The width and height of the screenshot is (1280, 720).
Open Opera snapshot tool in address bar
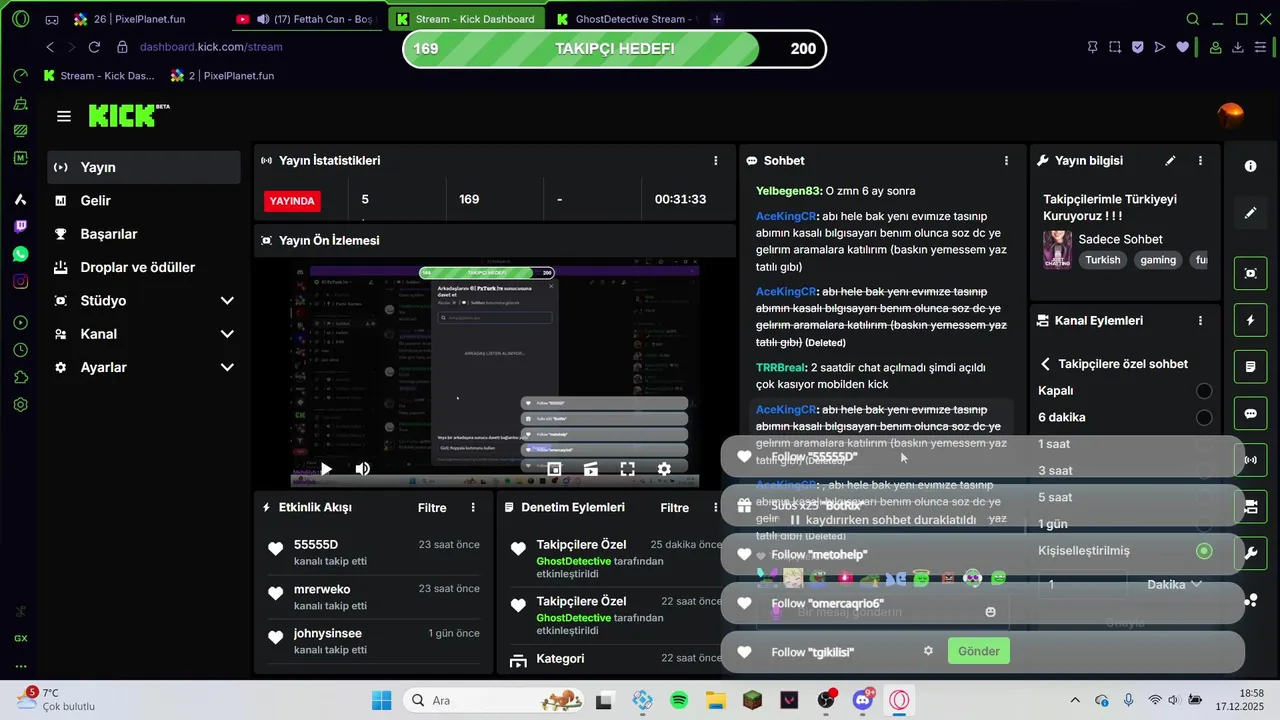[1115, 47]
